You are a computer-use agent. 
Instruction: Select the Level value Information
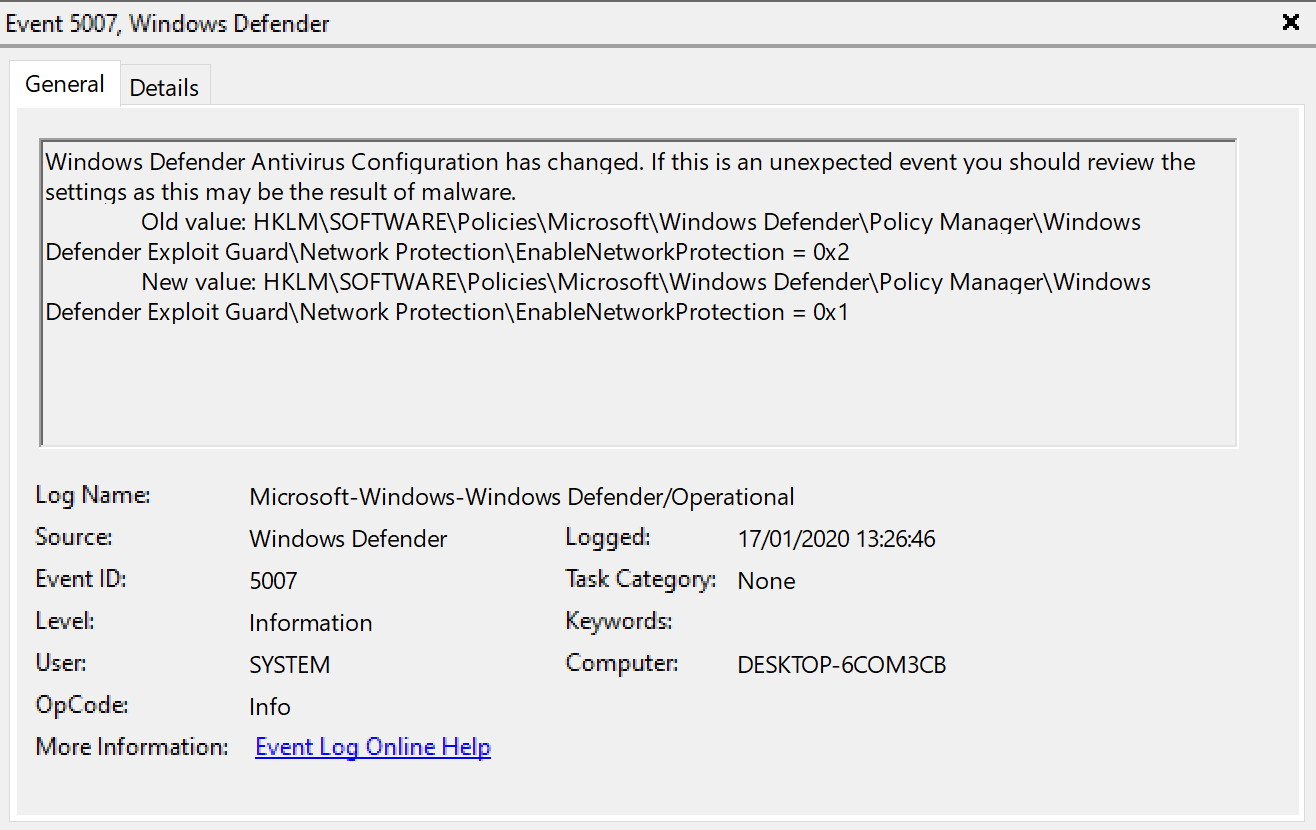click(310, 623)
